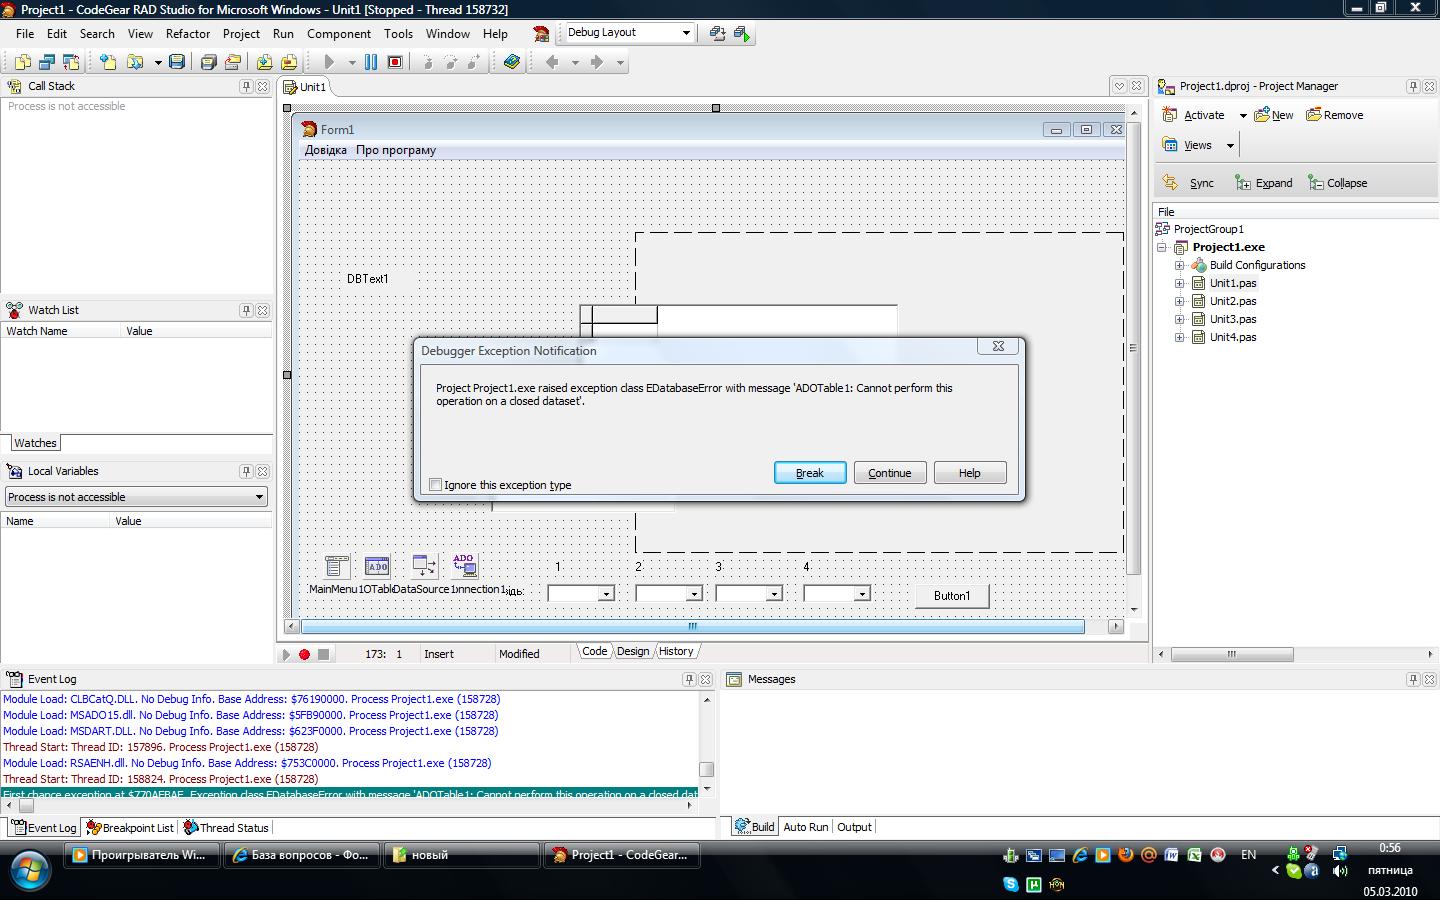The width and height of the screenshot is (1440, 900).
Task: Open the Debug Layout dropdown
Action: [686, 33]
